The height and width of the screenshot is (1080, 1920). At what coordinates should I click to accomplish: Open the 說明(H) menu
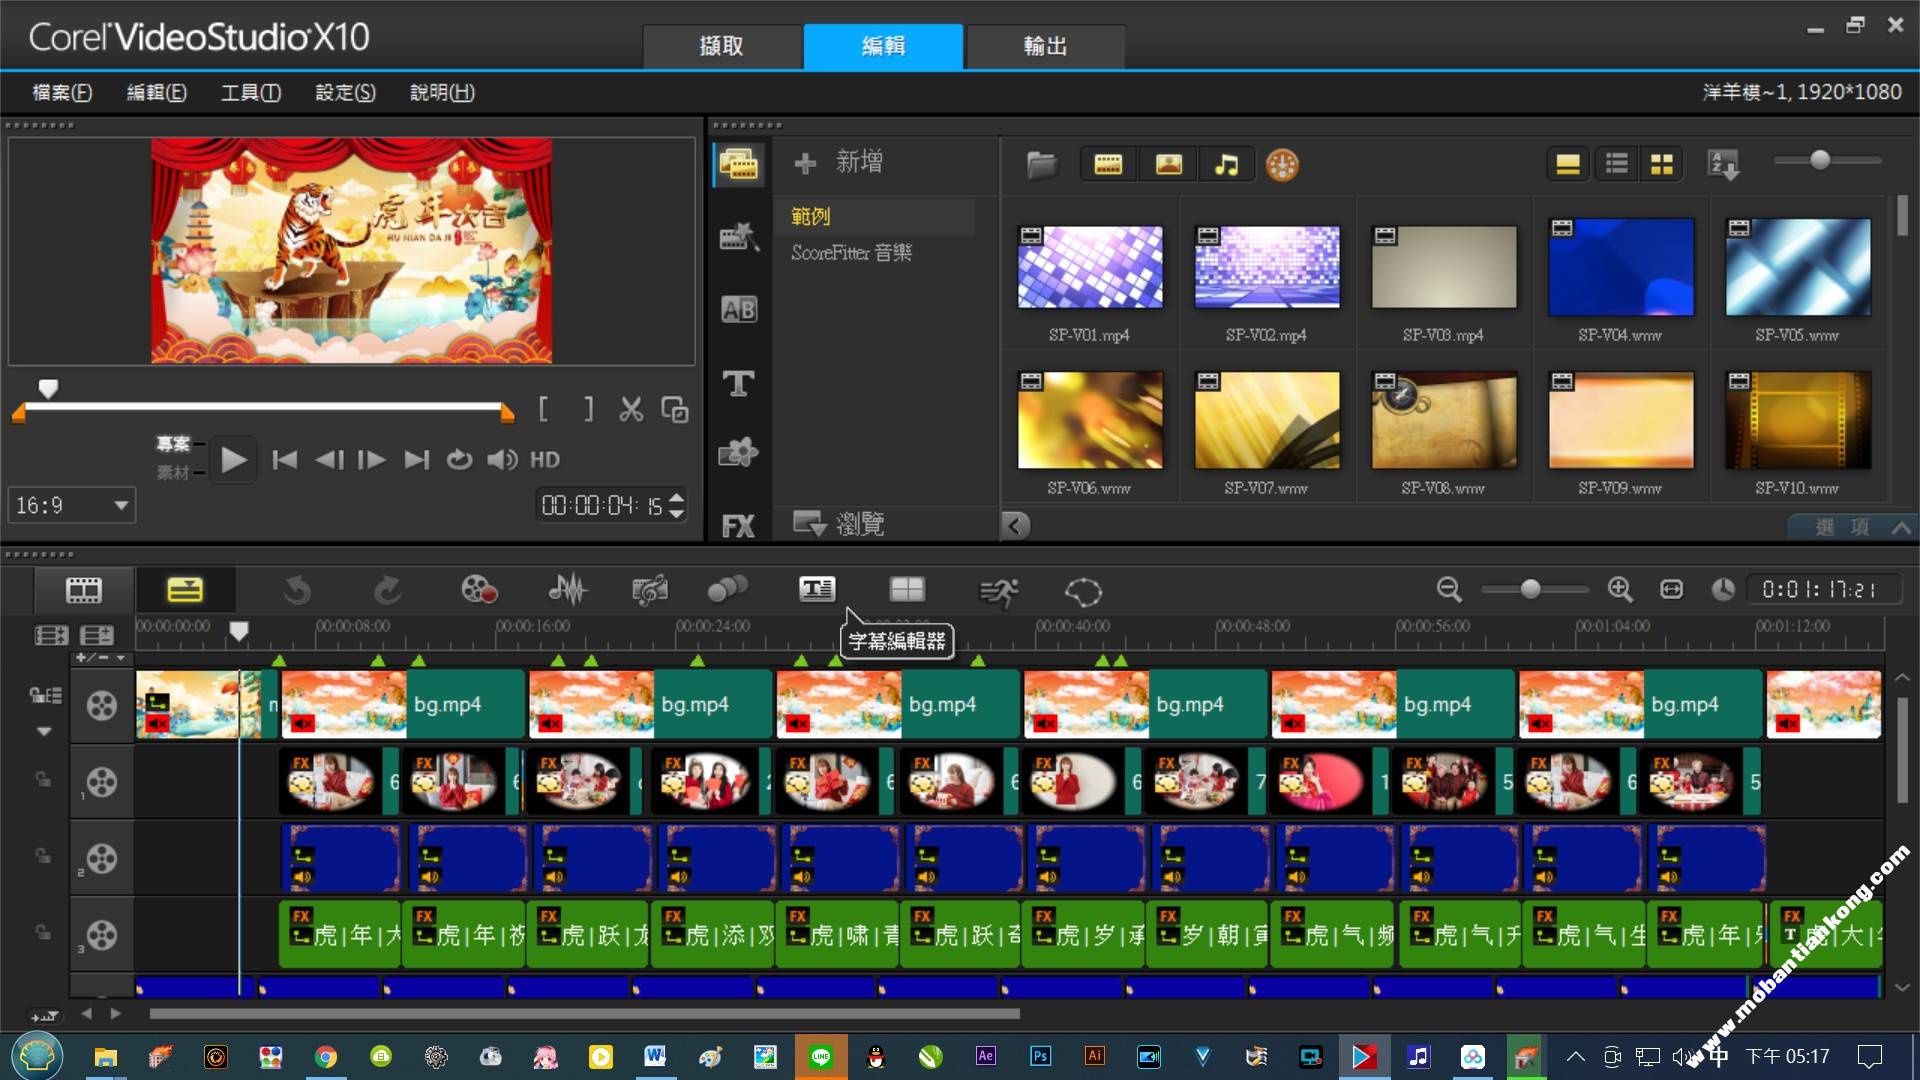pos(442,92)
